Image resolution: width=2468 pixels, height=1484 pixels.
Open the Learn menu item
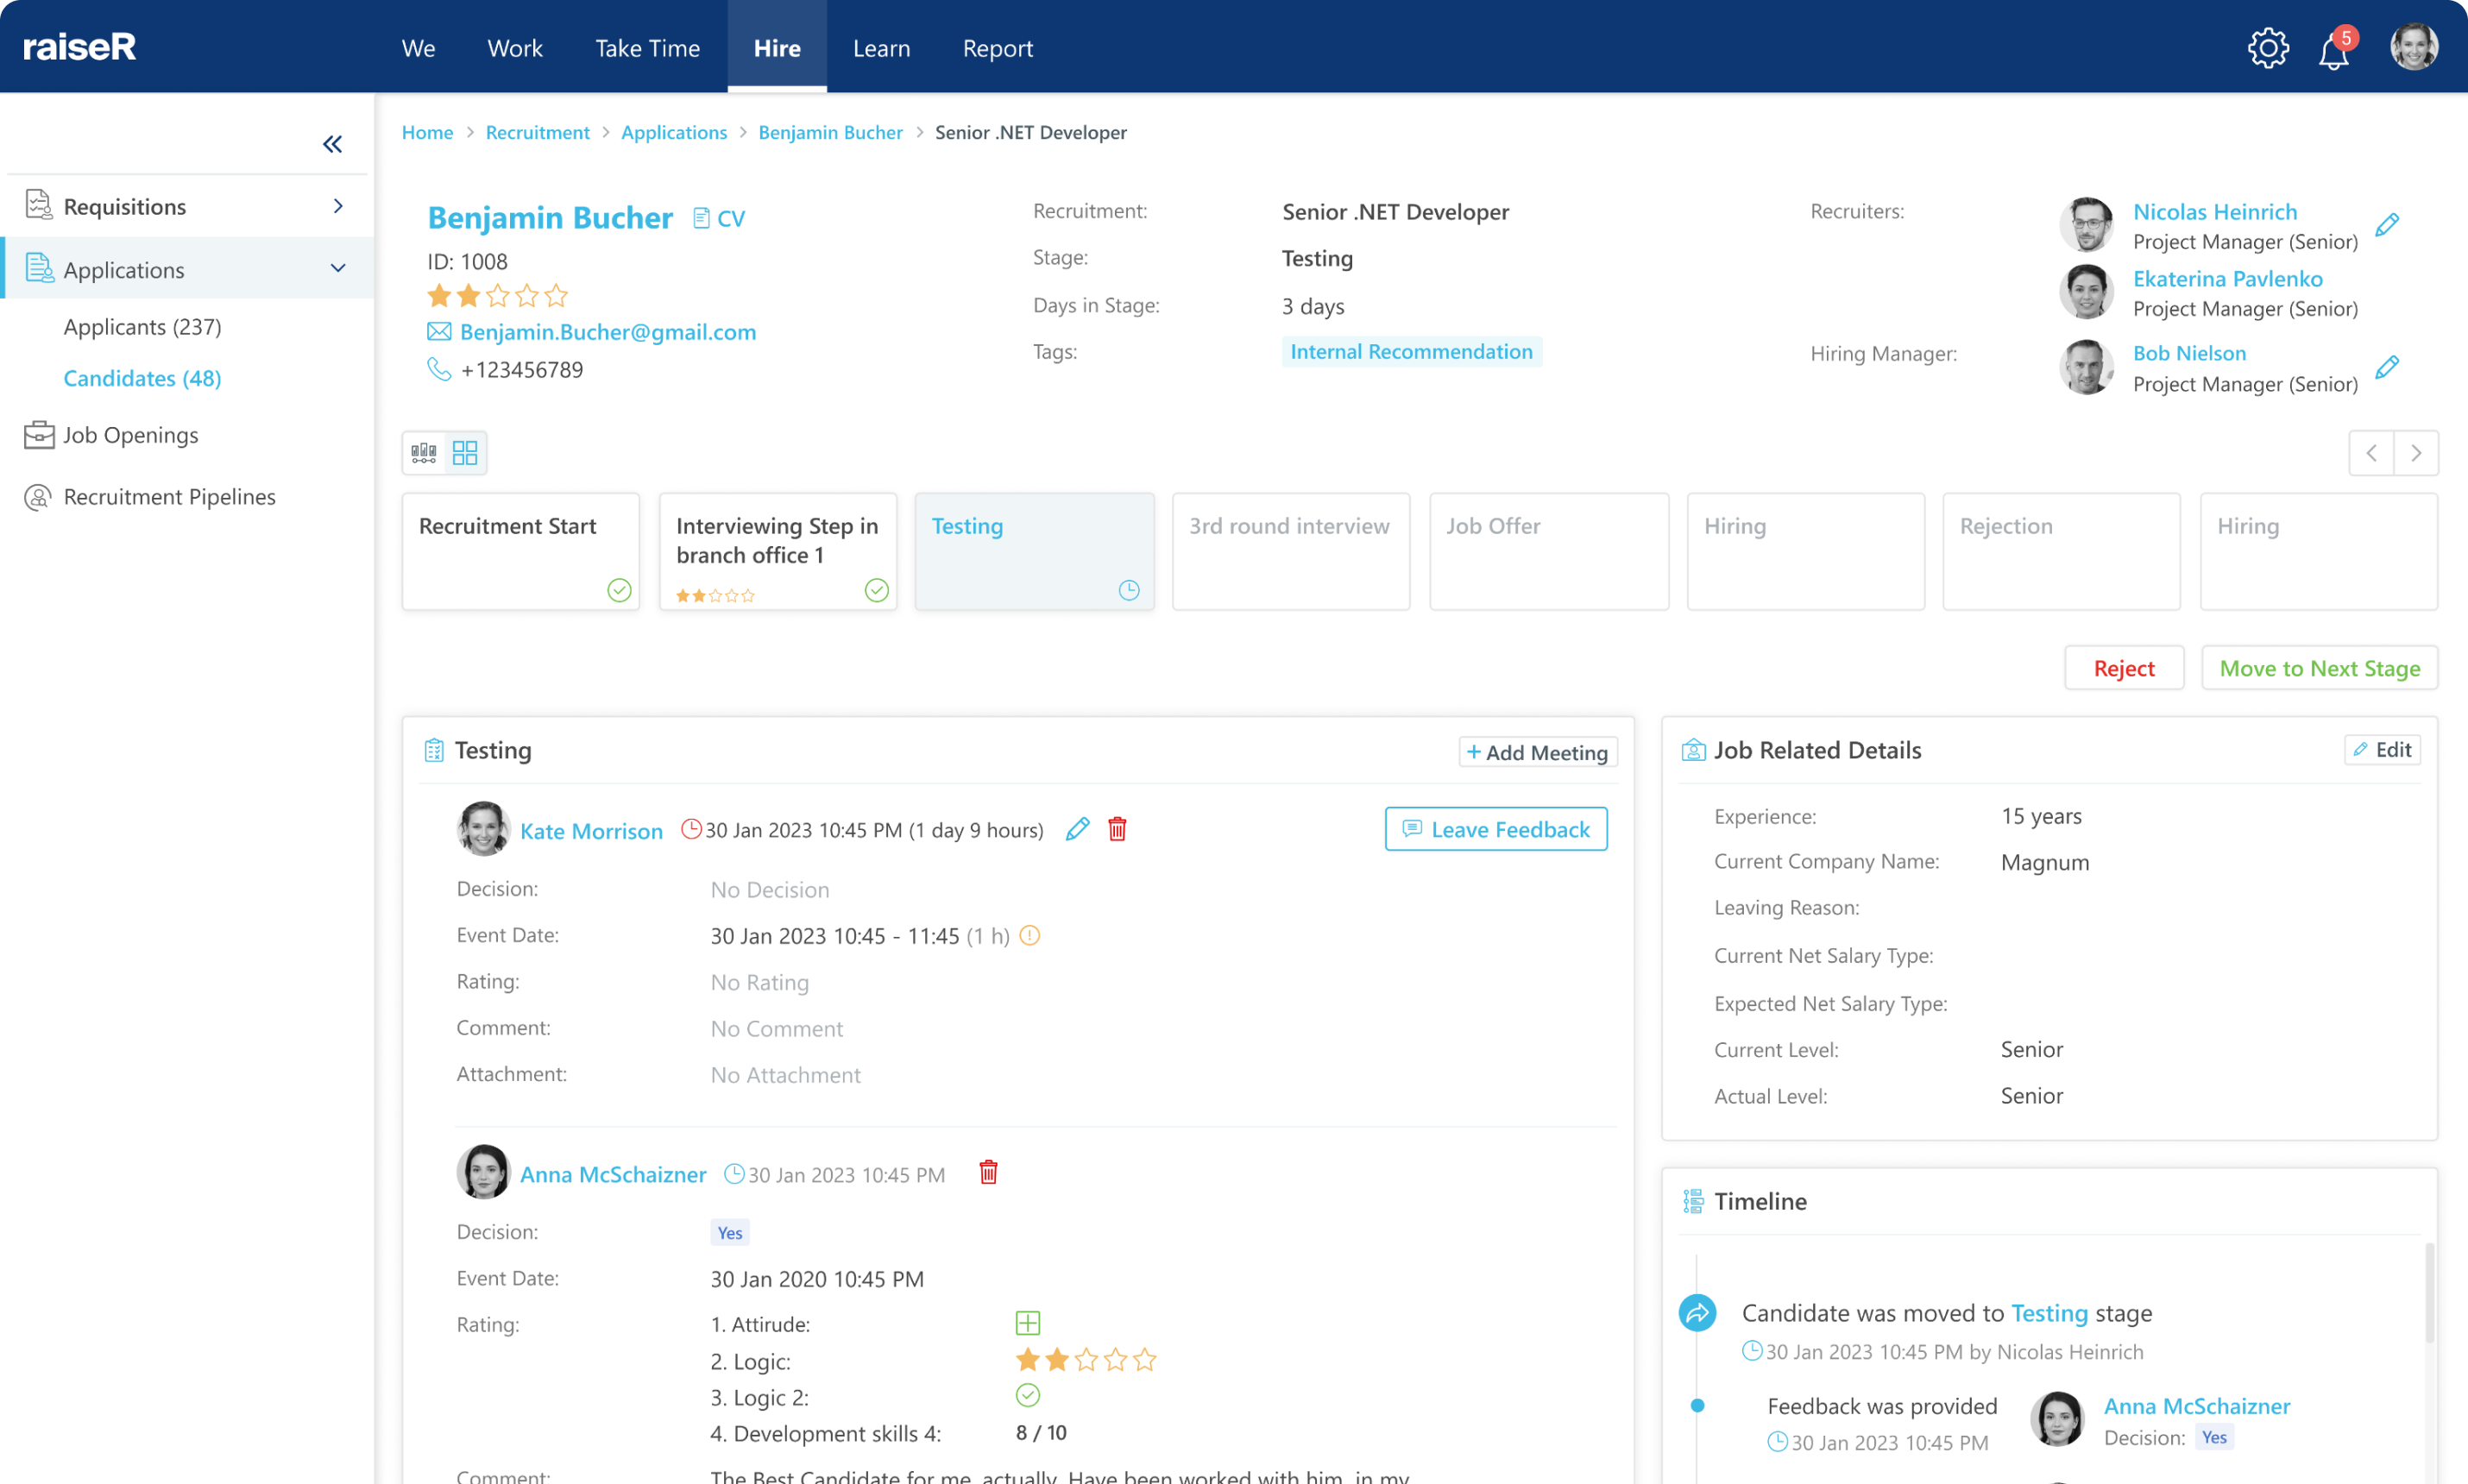click(881, 47)
